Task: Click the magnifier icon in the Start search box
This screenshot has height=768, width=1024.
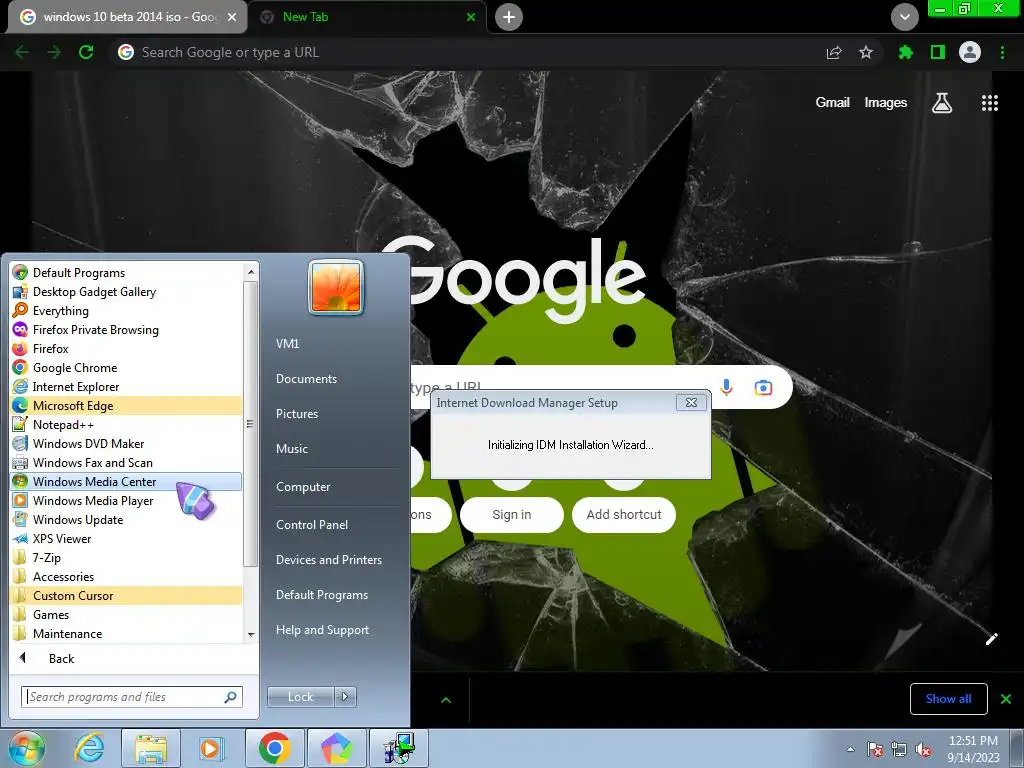Action: (x=231, y=697)
